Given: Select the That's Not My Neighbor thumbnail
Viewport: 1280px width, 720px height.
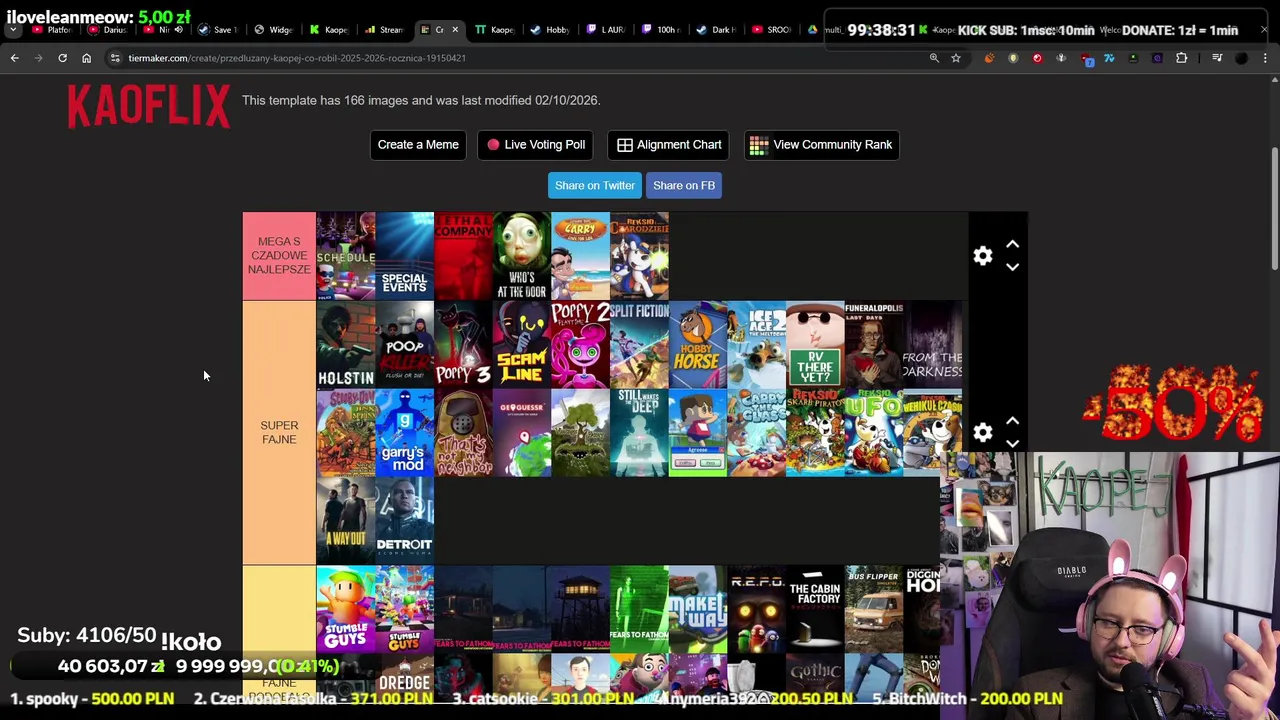Looking at the screenshot, I should [463, 433].
